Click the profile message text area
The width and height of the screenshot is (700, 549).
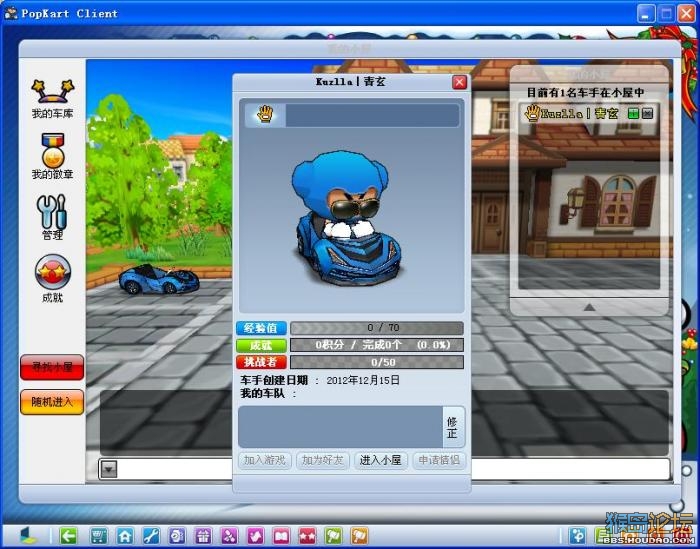341,427
